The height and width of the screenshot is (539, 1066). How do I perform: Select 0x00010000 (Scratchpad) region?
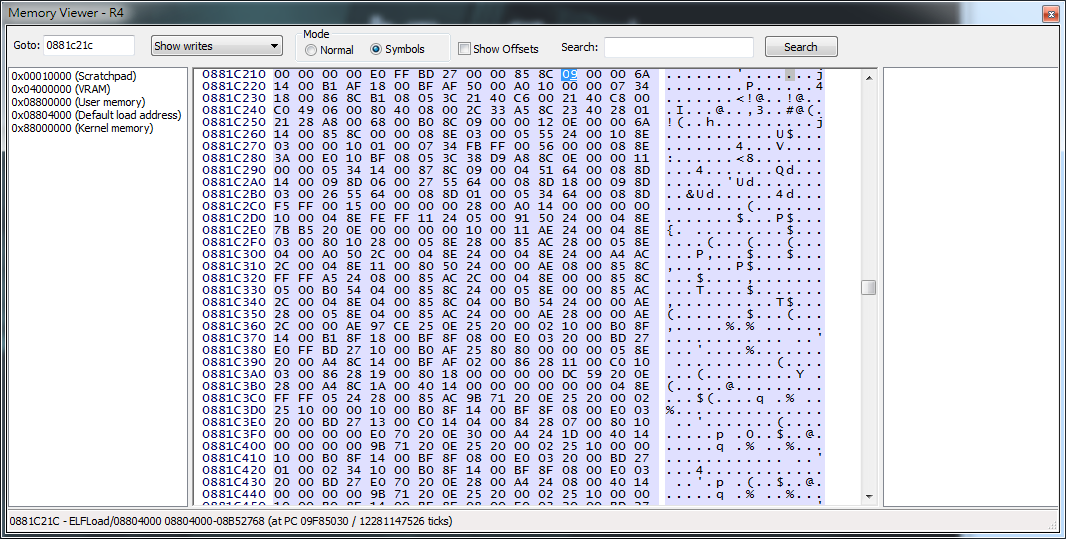pyautogui.click(x=73, y=76)
